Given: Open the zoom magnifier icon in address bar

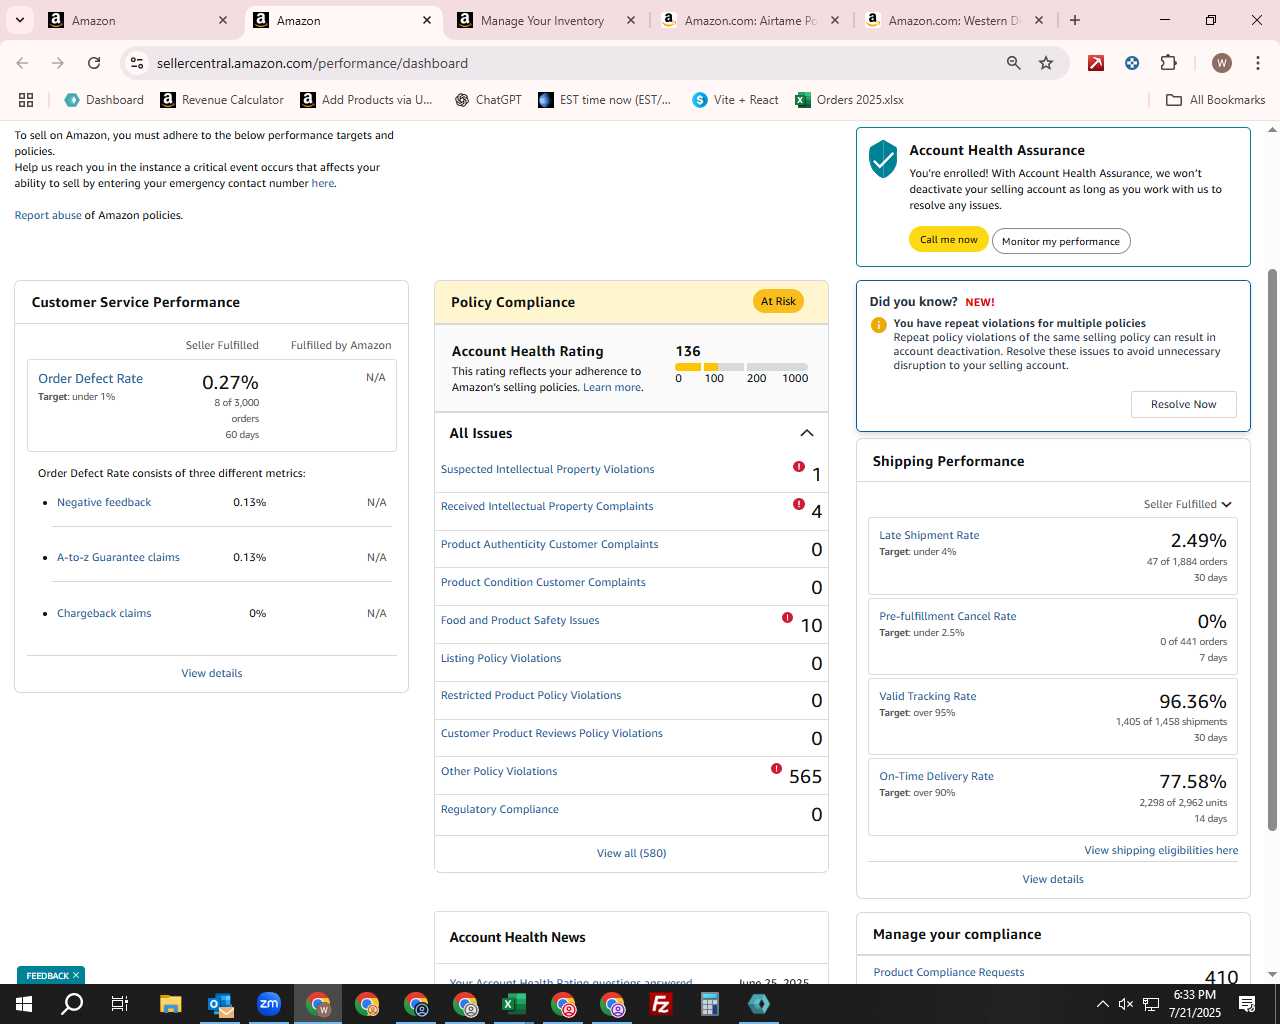Looking at the screenshot, I should 1014,63.
